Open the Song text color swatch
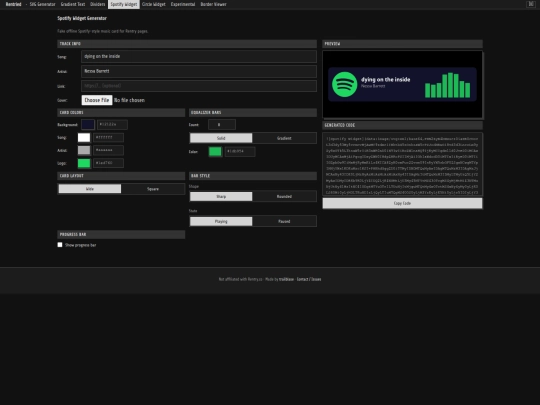Screen dimensions: 540x405 point(84,137)
